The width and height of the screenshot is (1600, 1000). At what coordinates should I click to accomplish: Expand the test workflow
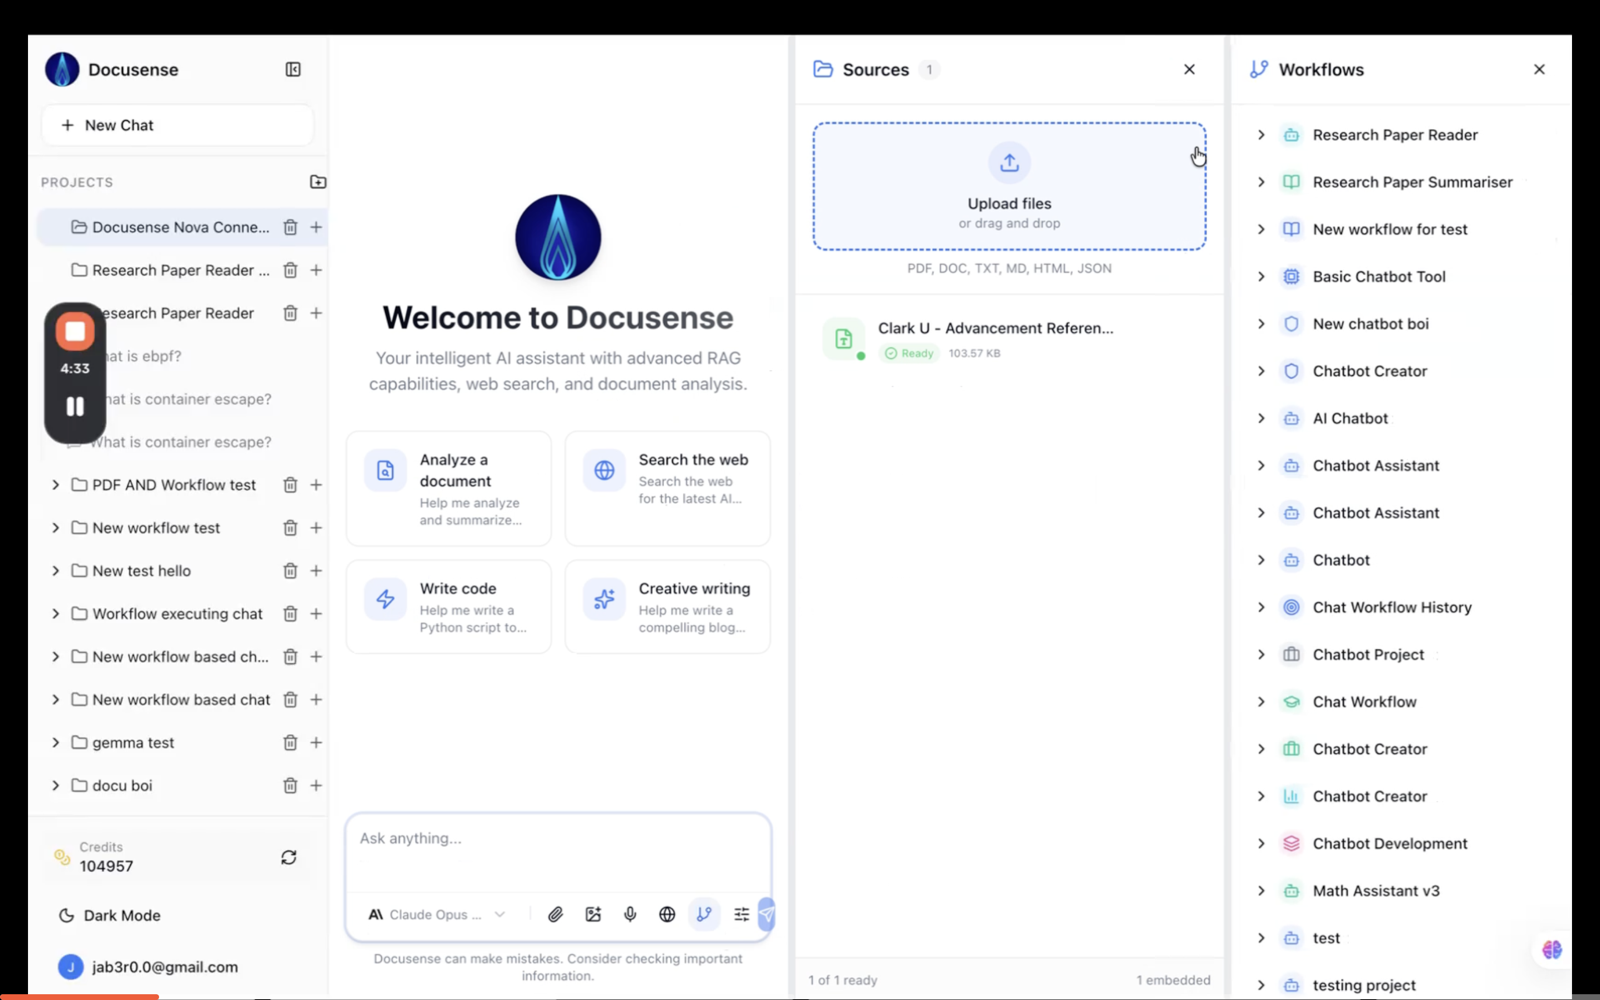point(1261,938)
